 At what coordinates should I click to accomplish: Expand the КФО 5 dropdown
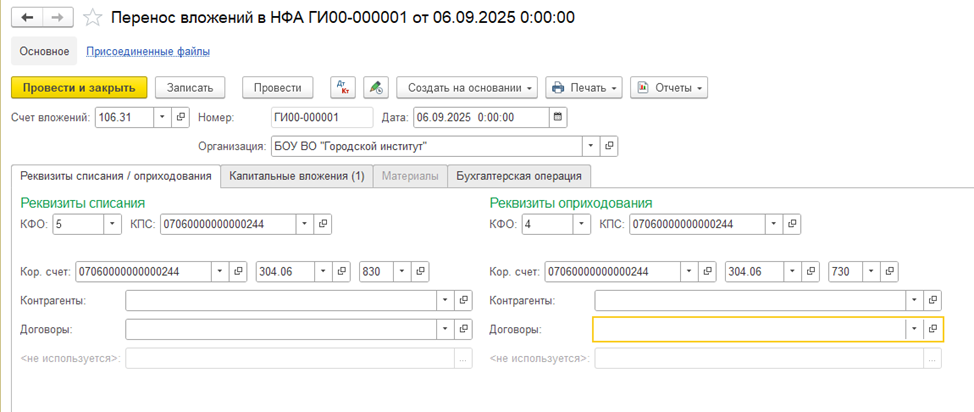pyautogui.click(x=112, y=224)
